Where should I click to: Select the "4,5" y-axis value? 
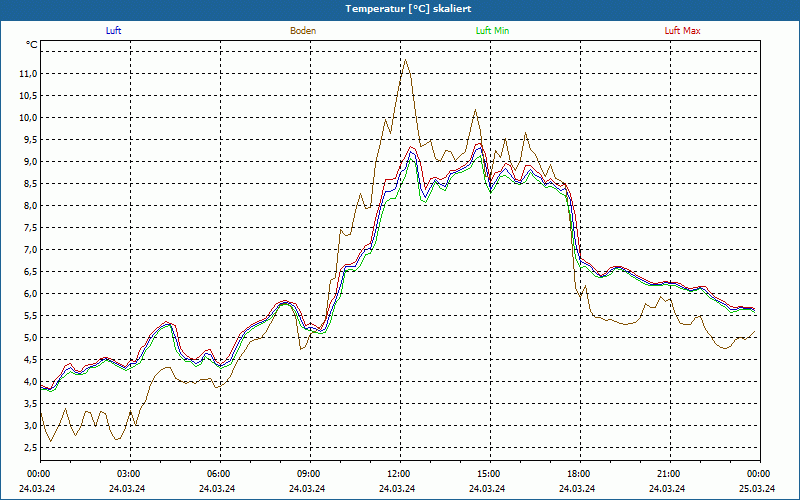(x=31, y=359)
